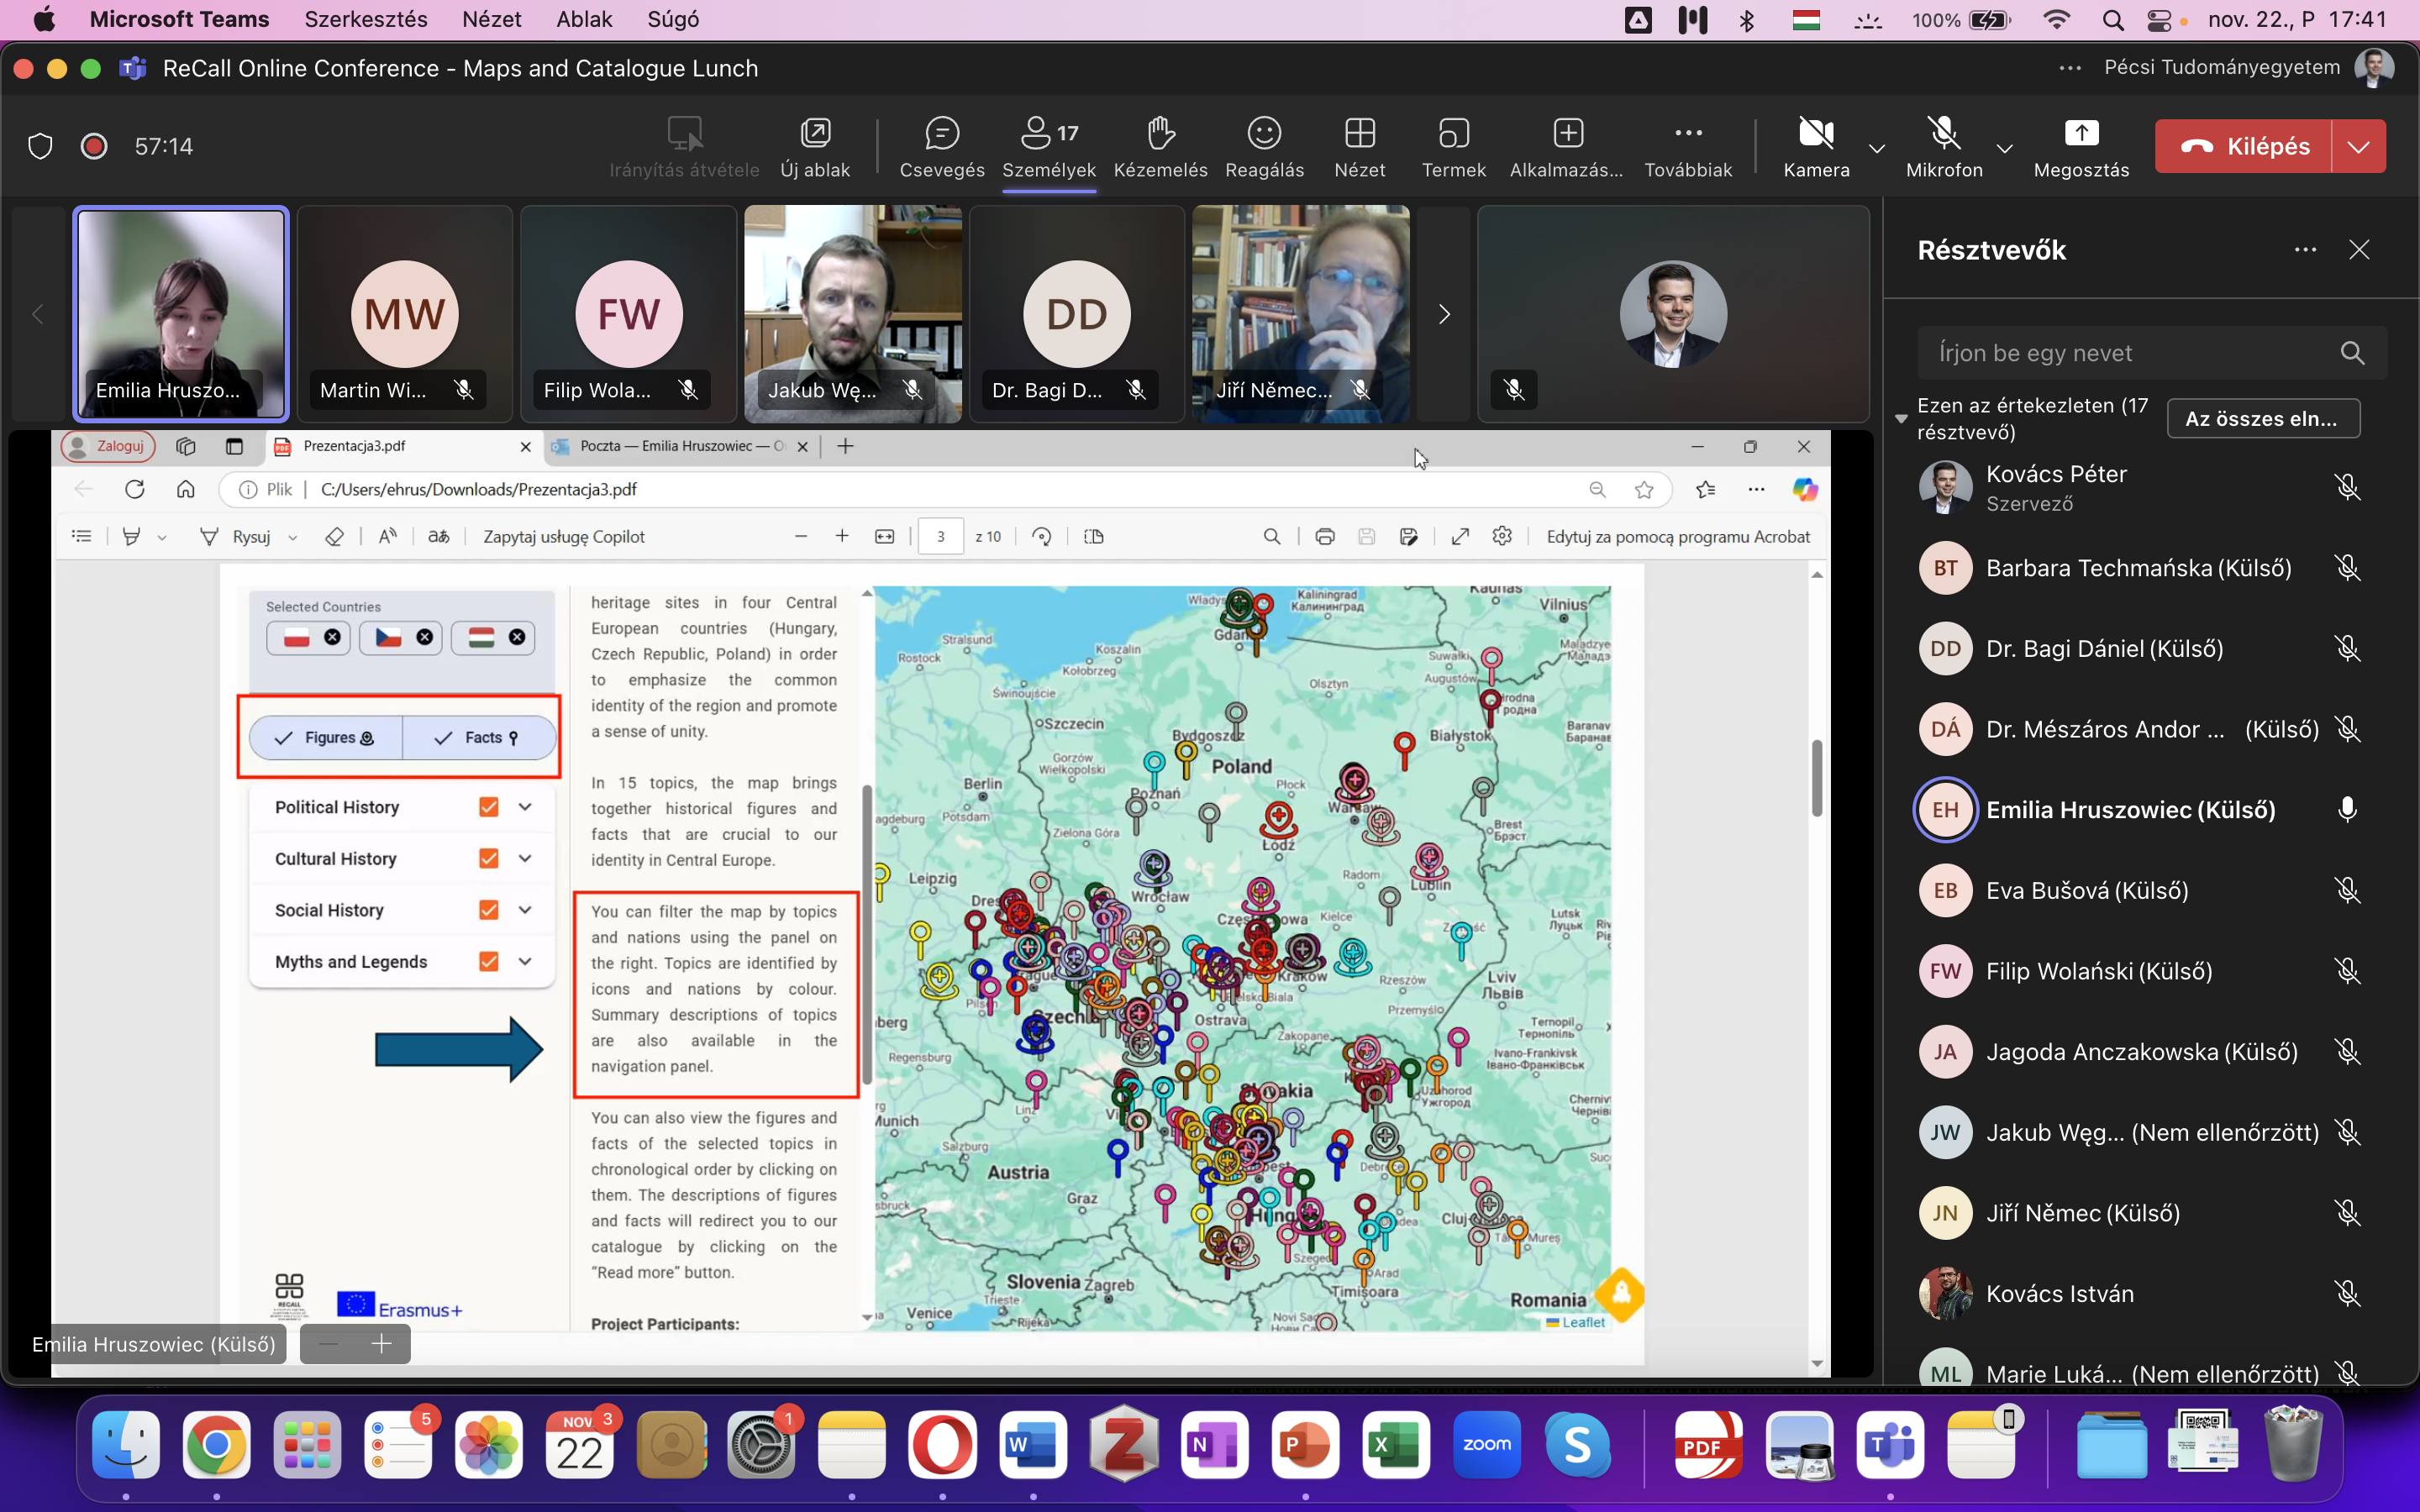Unmute the Mikrofon
Image resolution: width=2420 pixels, height=1512 pixels.
(1944, 147)
